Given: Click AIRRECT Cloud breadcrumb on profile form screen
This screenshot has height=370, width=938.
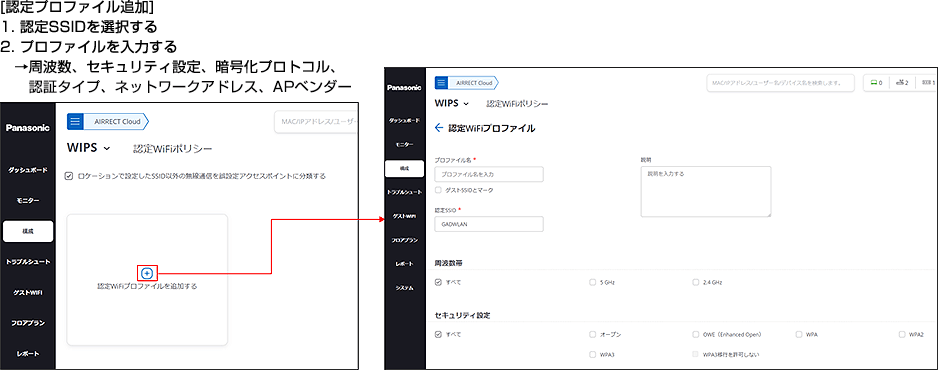Looking at the screenshot, I should (474, 83).
